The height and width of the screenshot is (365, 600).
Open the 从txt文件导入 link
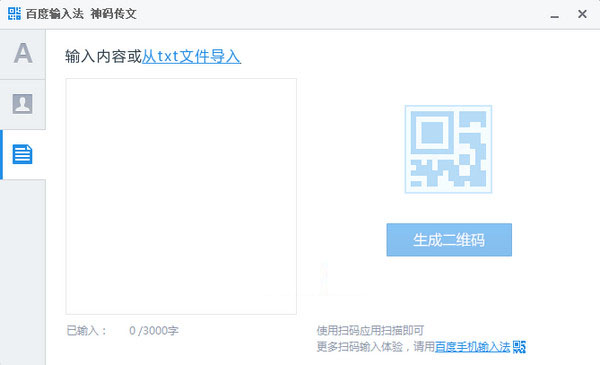click(191, 57)
